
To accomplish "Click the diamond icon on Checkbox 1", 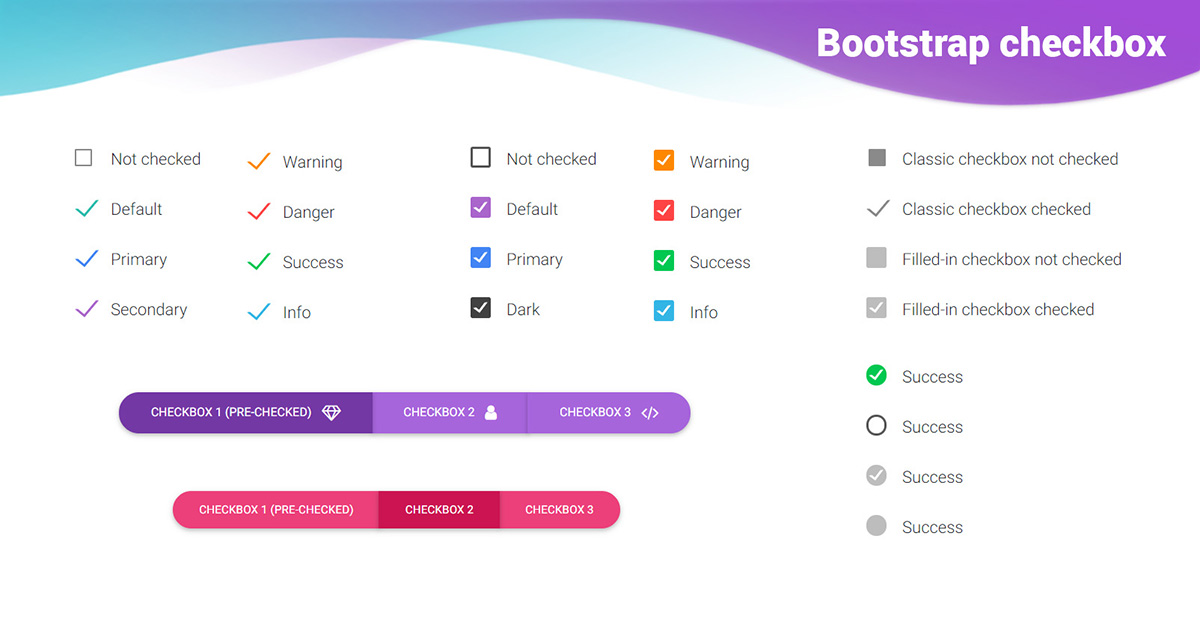I will [331, 412].
